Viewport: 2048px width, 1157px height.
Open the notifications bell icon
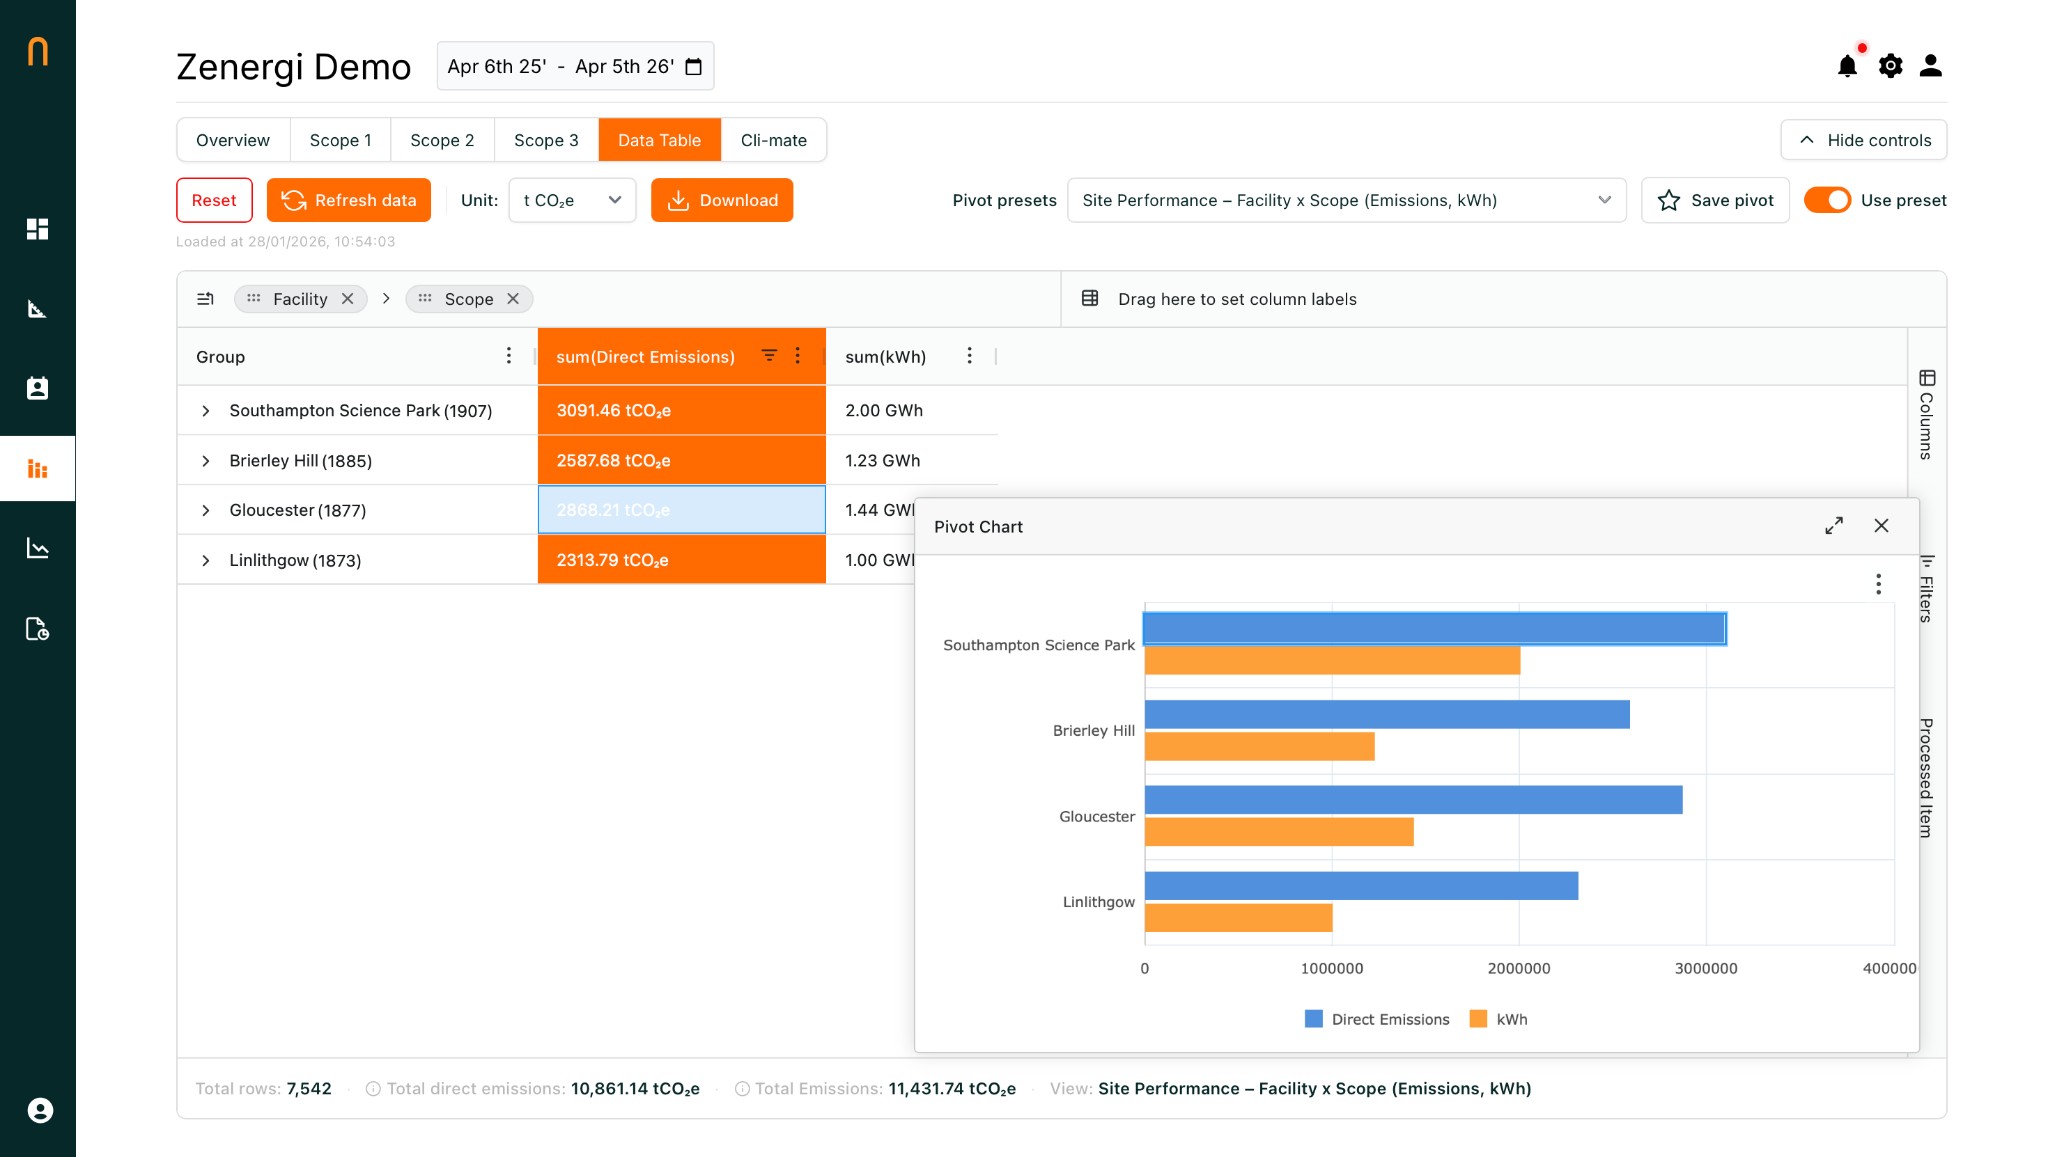1848,65
